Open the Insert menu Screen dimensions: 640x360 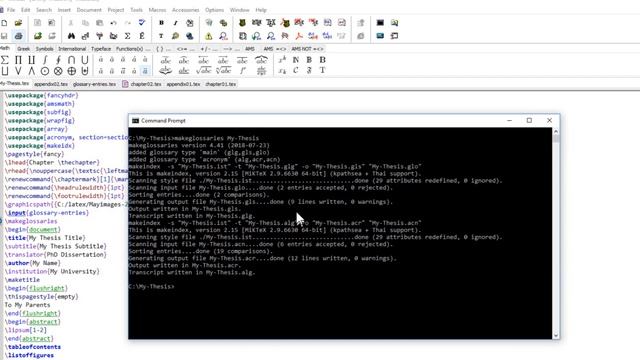click(x=64, y=10)
